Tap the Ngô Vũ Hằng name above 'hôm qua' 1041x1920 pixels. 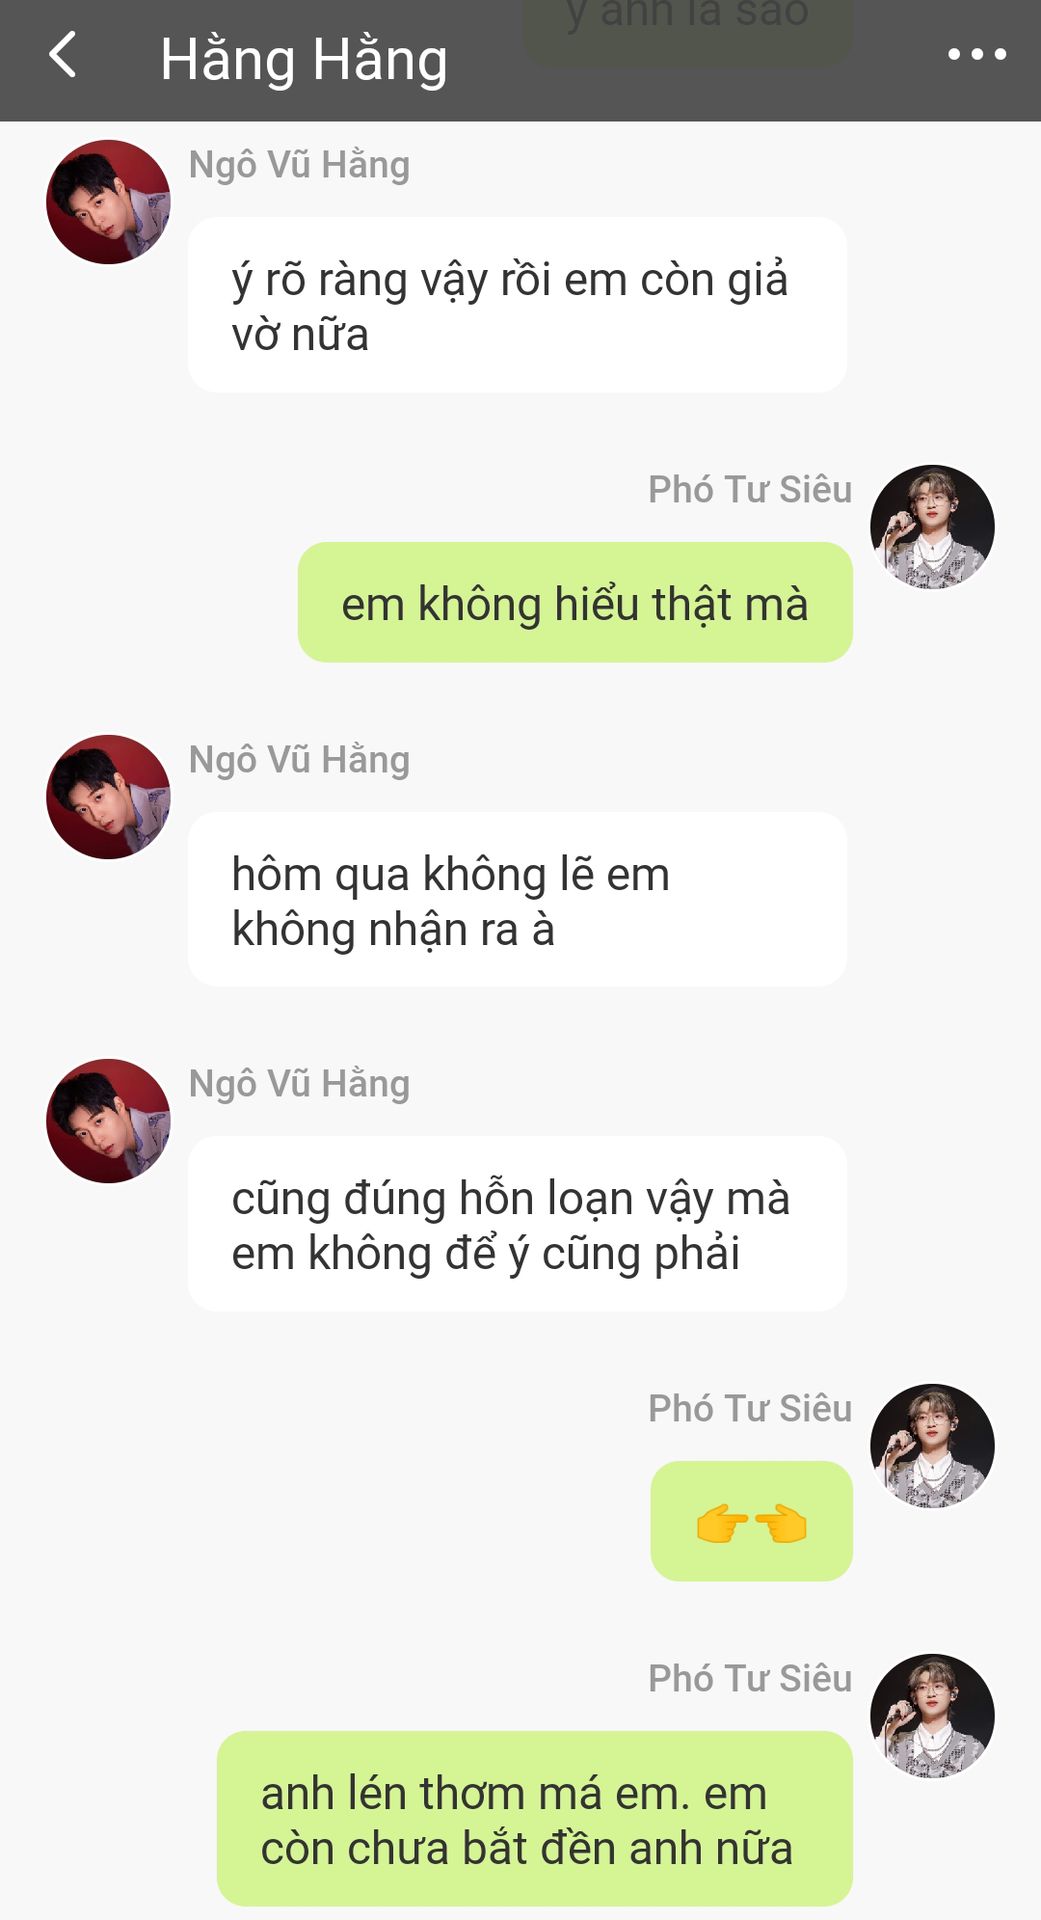(299, 760)
